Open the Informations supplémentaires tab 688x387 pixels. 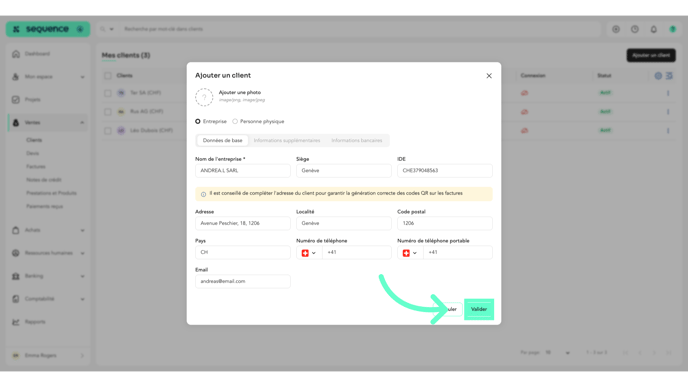coord(287,140)
